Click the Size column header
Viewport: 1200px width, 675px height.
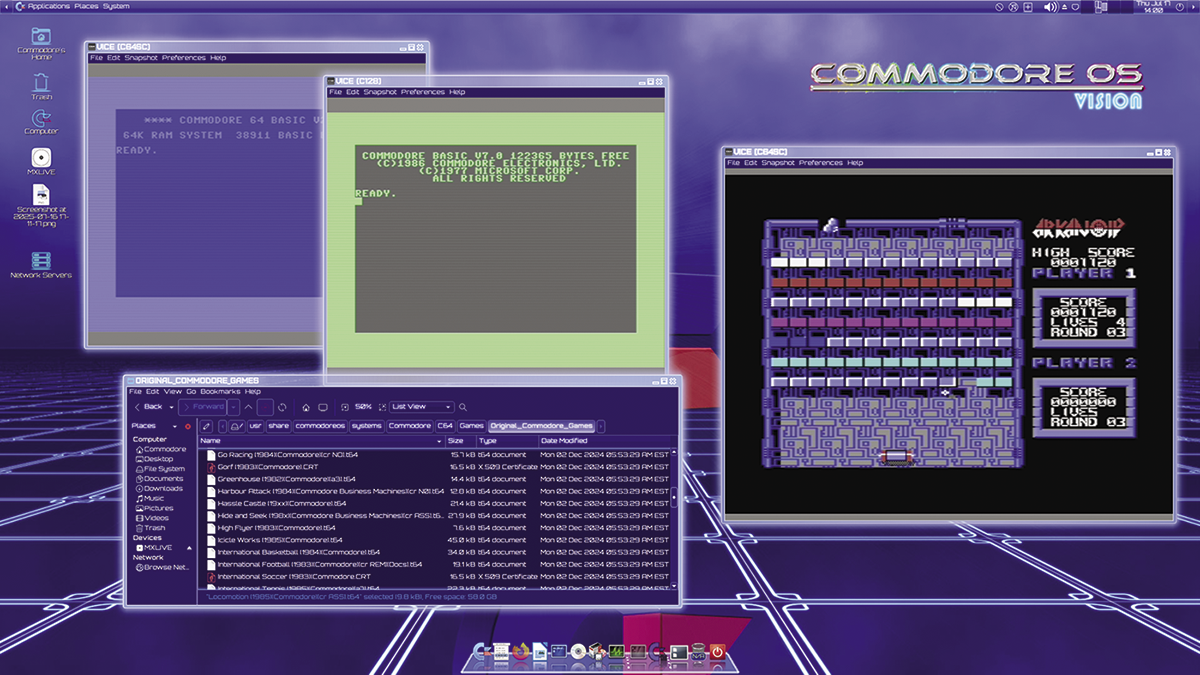[x=459, y=441]
